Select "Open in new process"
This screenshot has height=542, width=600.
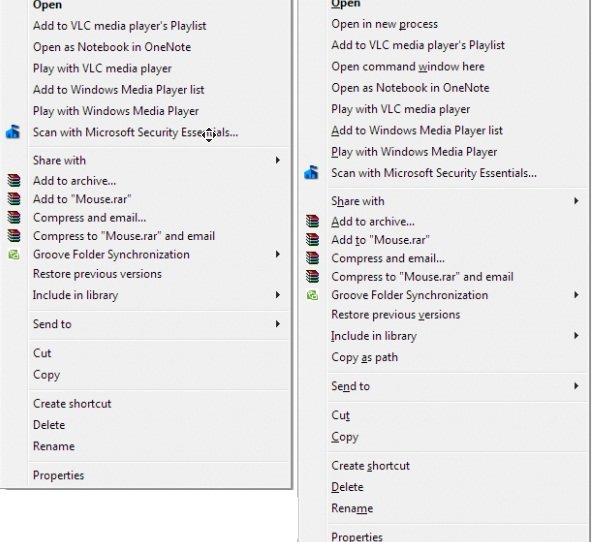(x=384, y=24)
